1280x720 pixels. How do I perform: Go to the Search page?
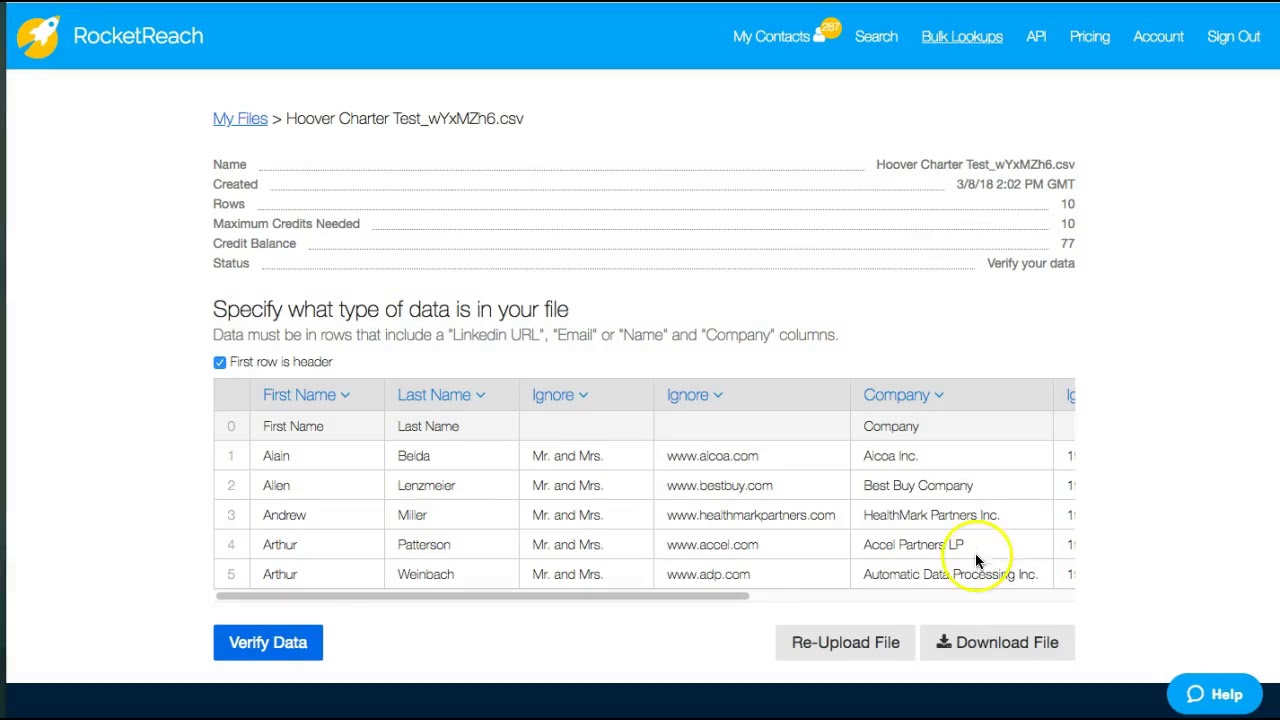(876, 37)
